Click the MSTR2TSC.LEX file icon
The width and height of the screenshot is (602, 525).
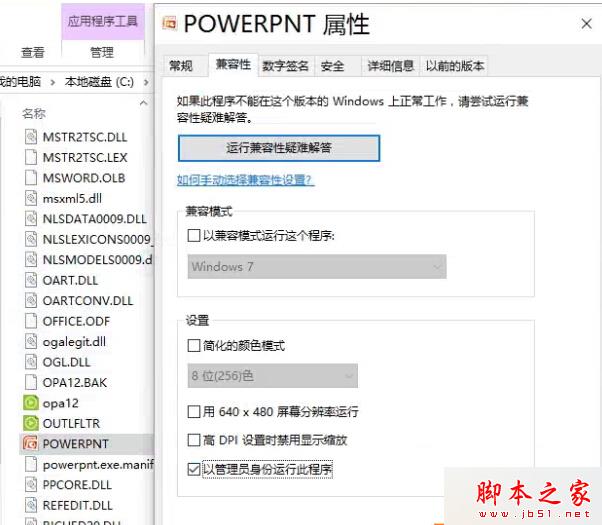tap(31, 157)
